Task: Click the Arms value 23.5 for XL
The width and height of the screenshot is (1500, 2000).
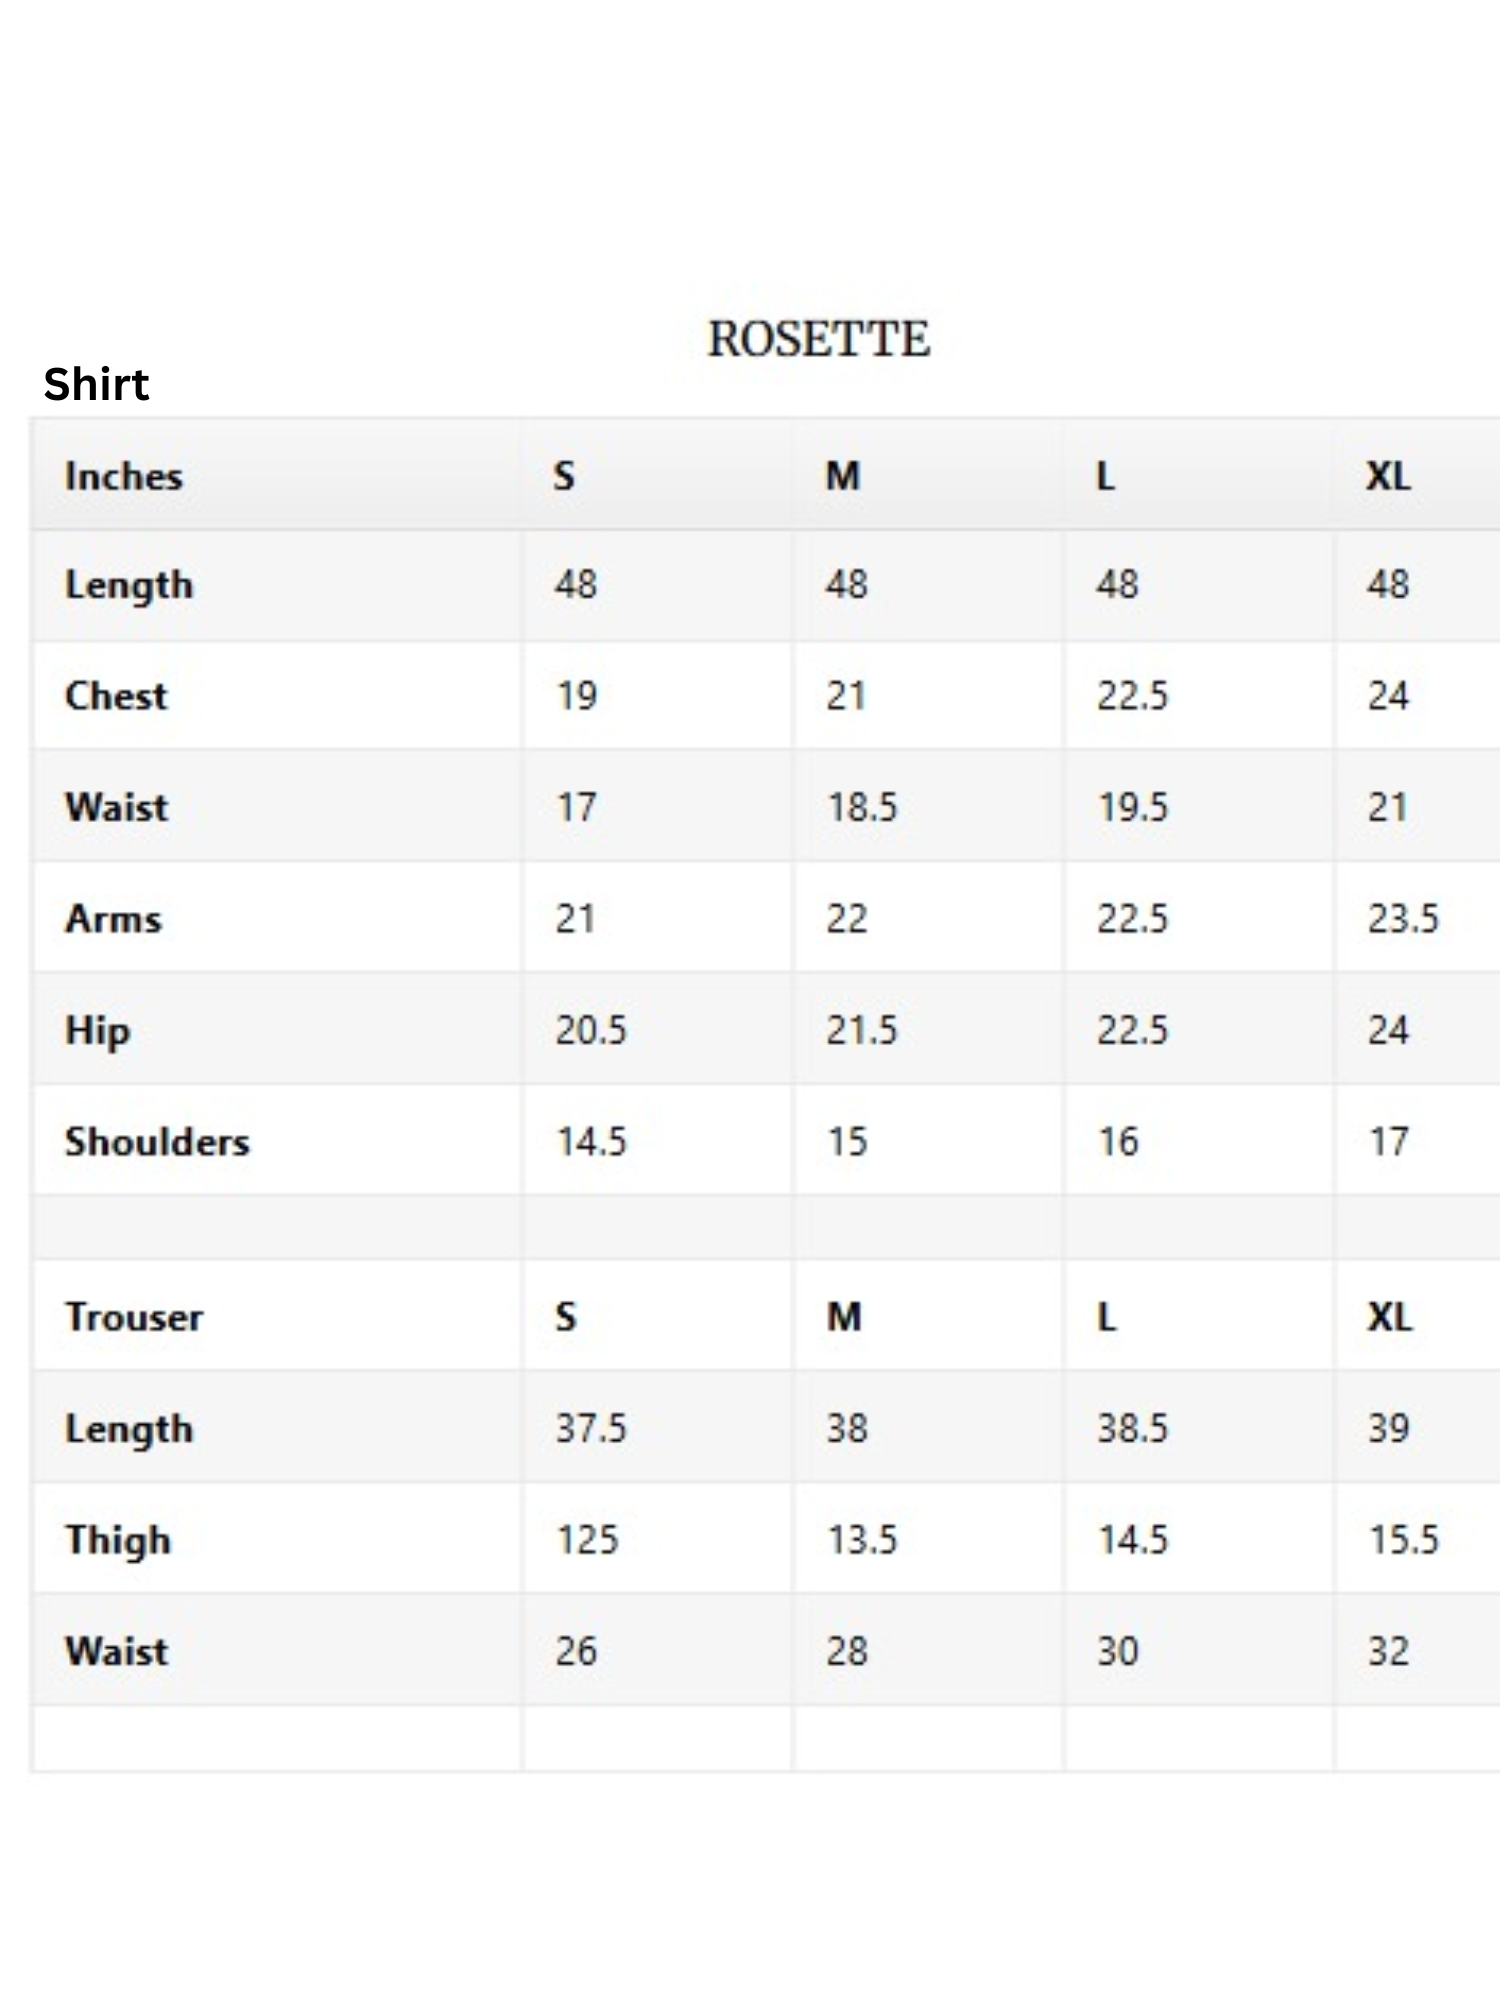Action: pyautogui.click(x=1403, y=919)
